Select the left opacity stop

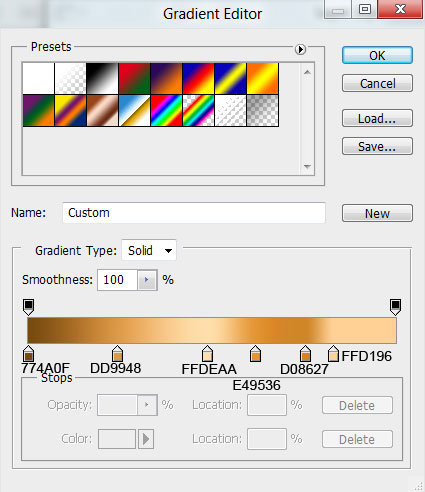point(29,307)
